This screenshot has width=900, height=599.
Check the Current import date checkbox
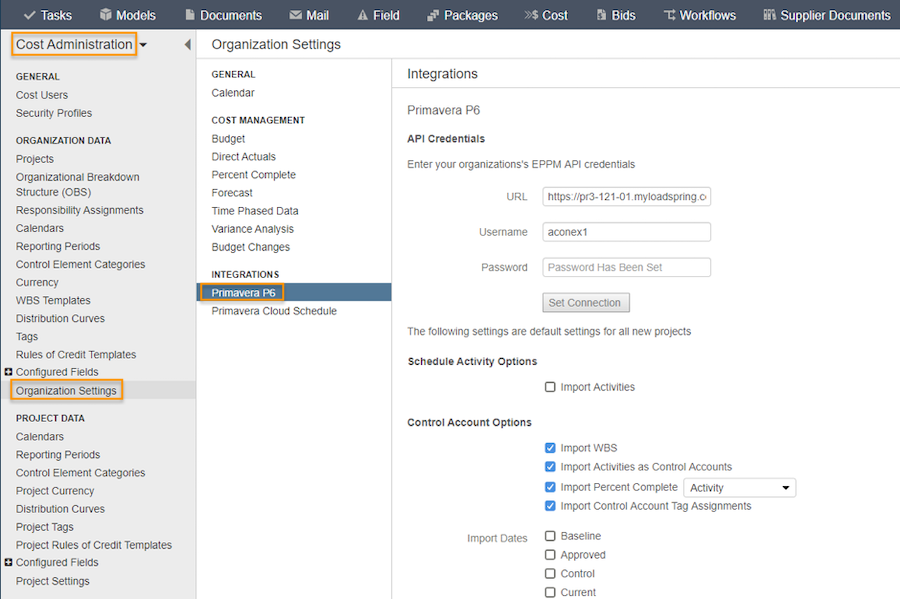(550, 592)
